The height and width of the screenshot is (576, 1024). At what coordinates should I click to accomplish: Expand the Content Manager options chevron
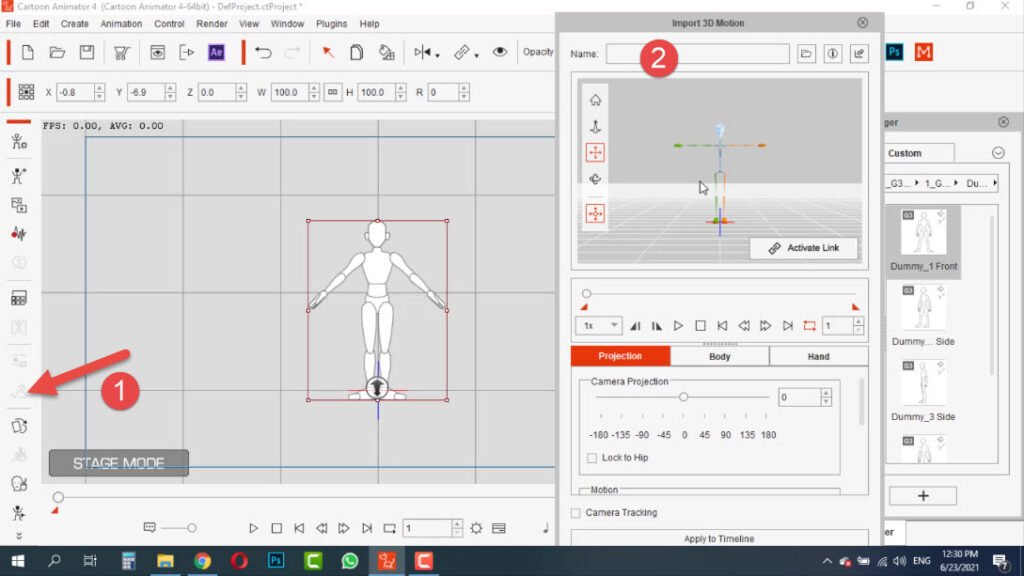(x=998, y=153)
